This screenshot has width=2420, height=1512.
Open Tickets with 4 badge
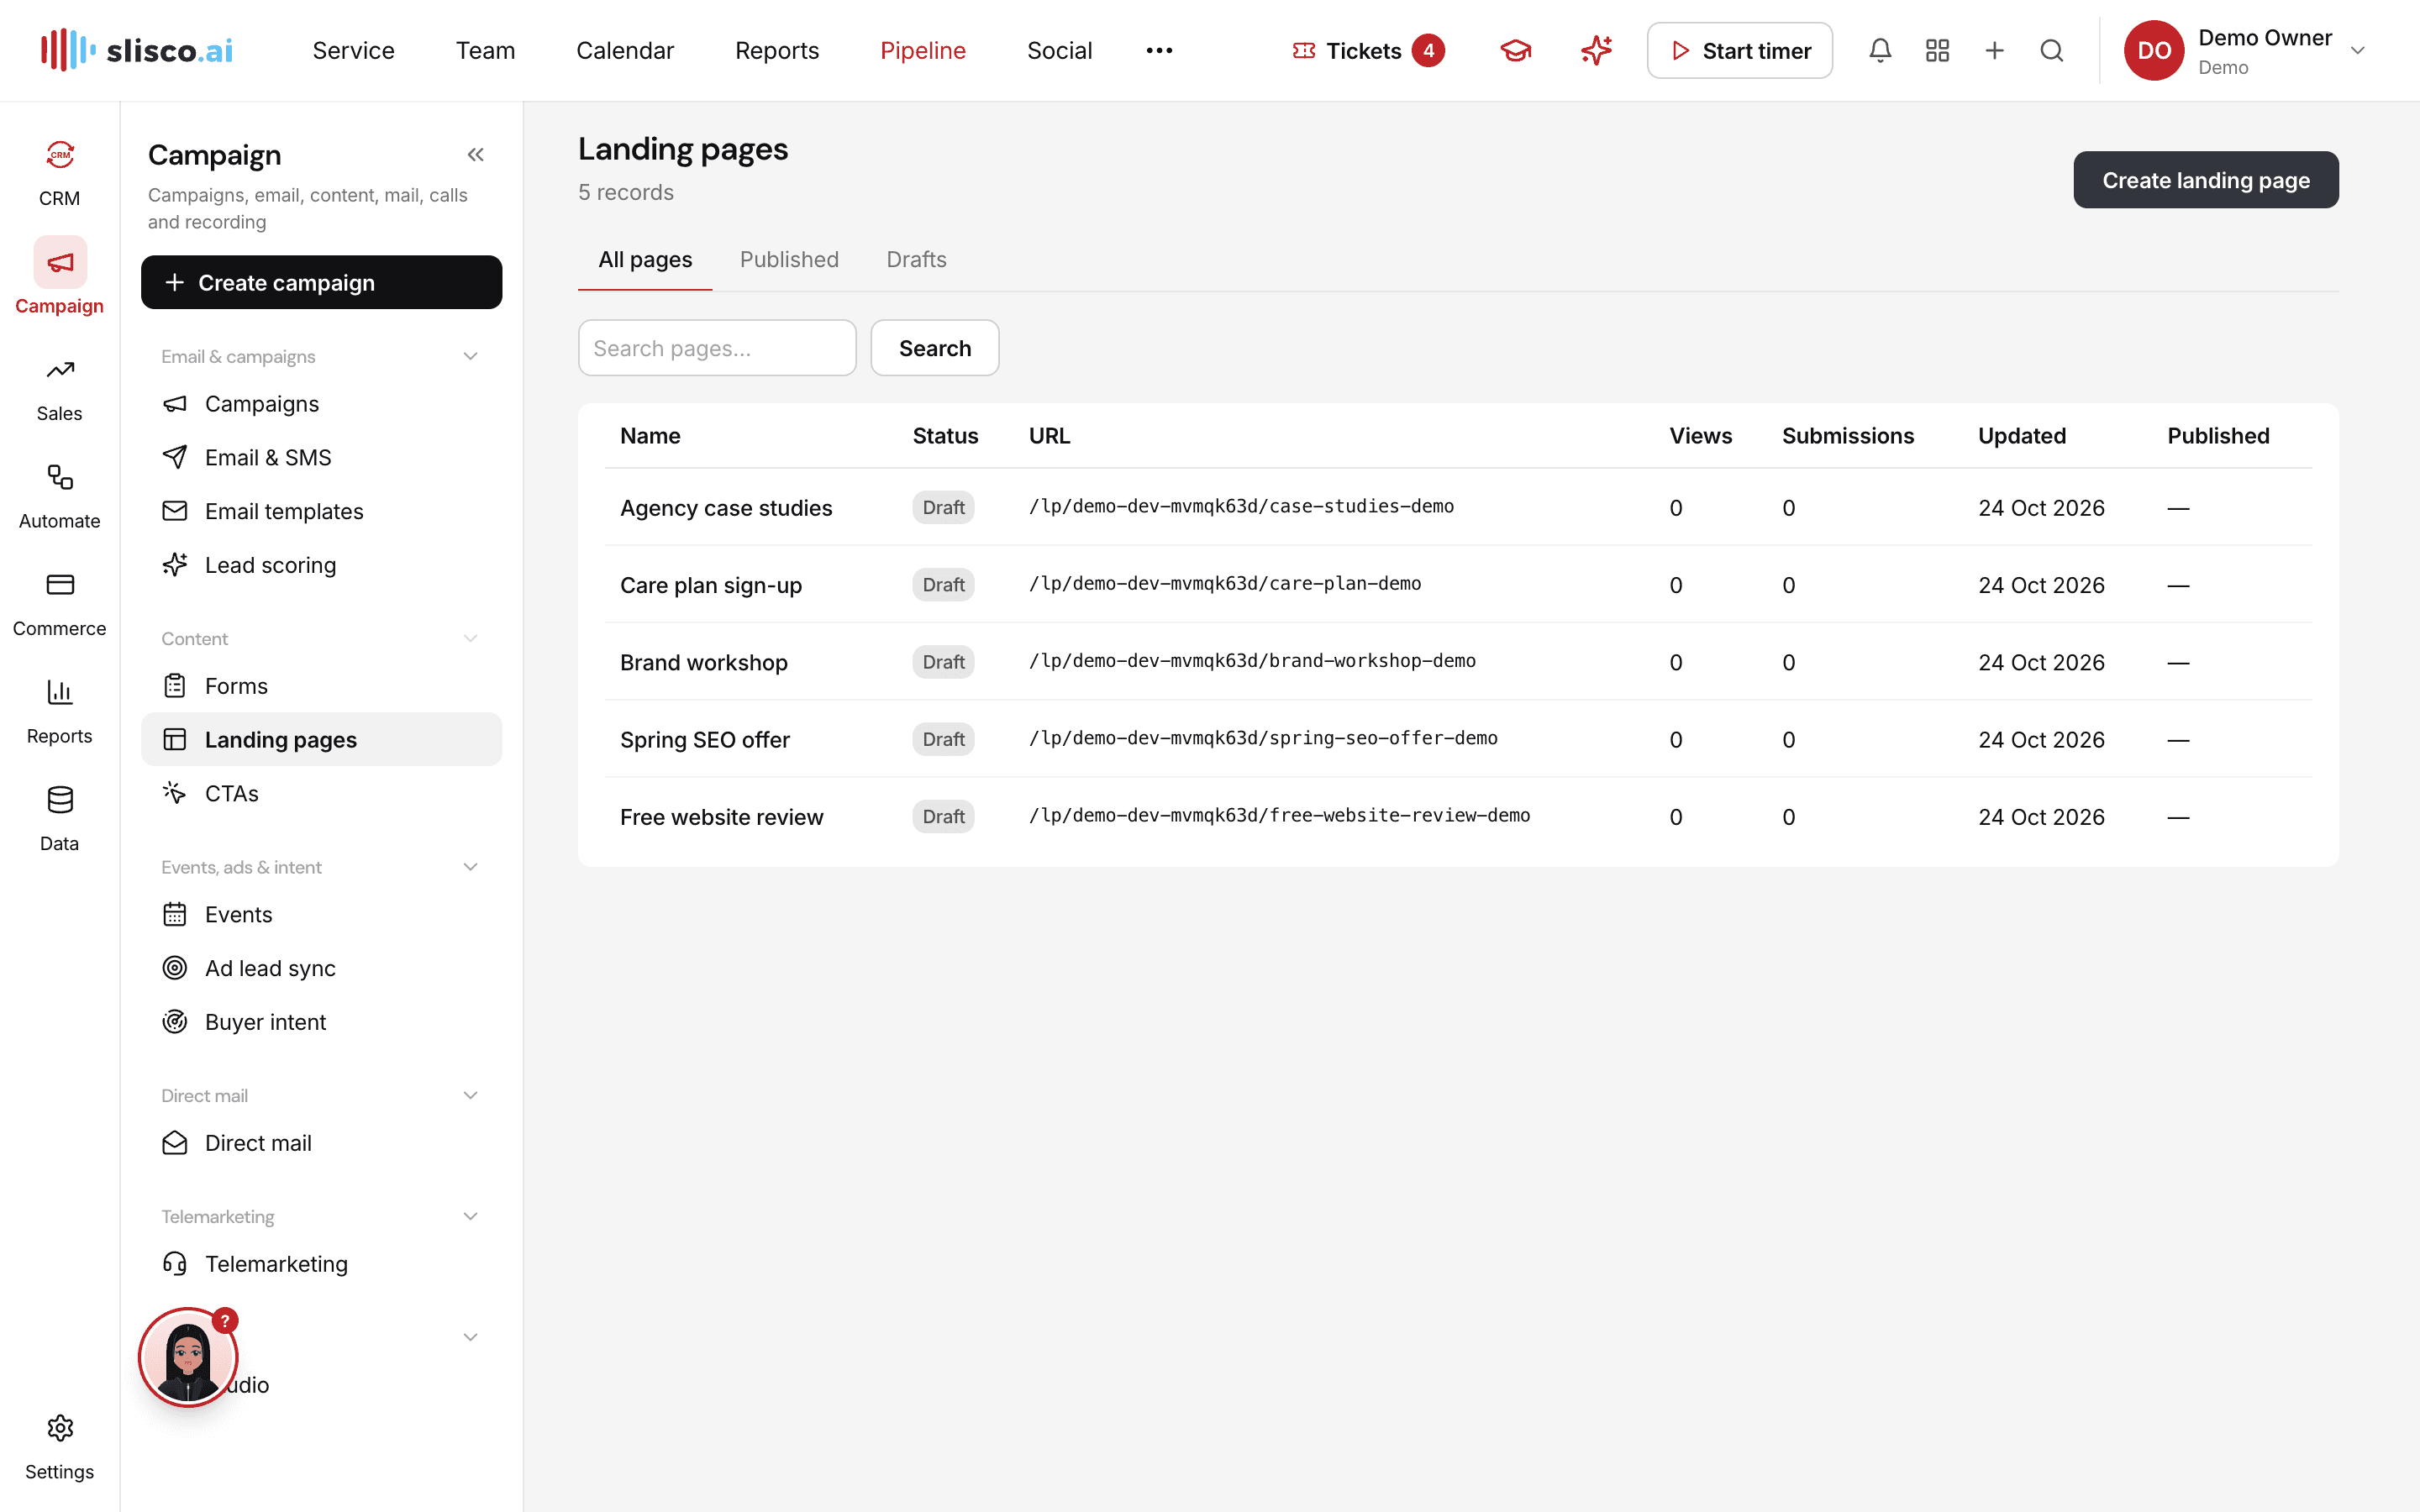pos(1367,50)
